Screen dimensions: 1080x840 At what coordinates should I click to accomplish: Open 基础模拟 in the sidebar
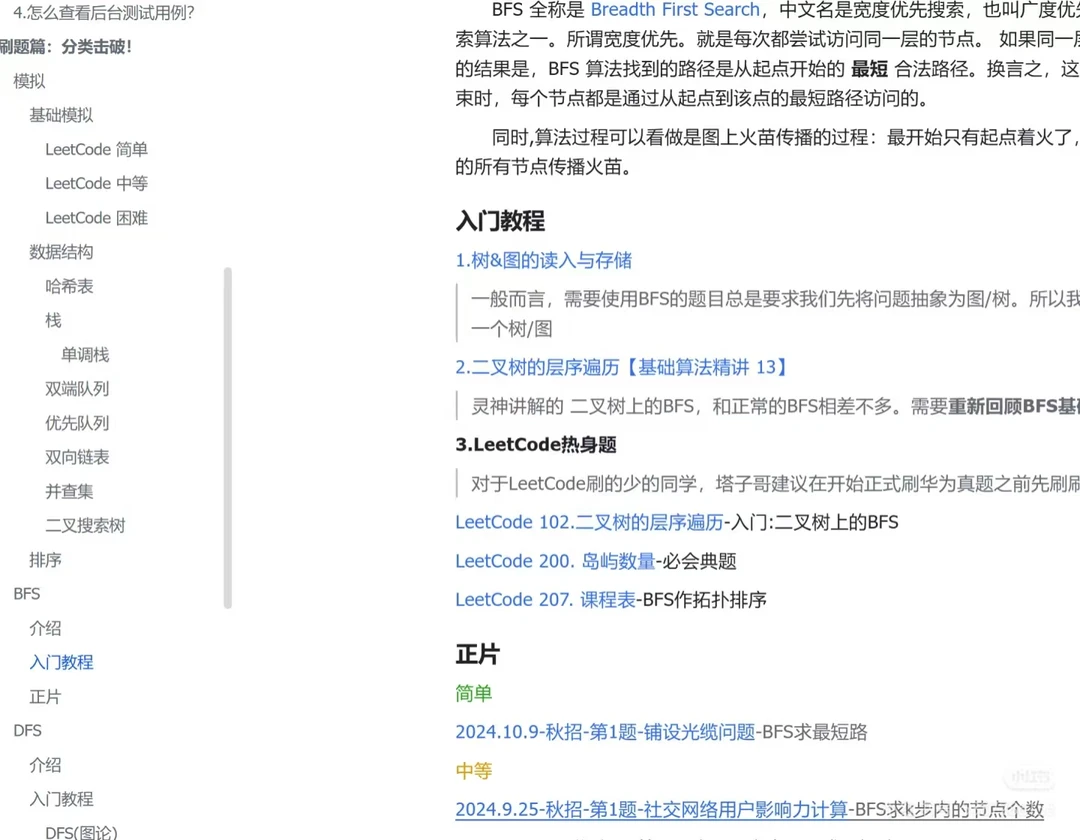pos(61,115)
